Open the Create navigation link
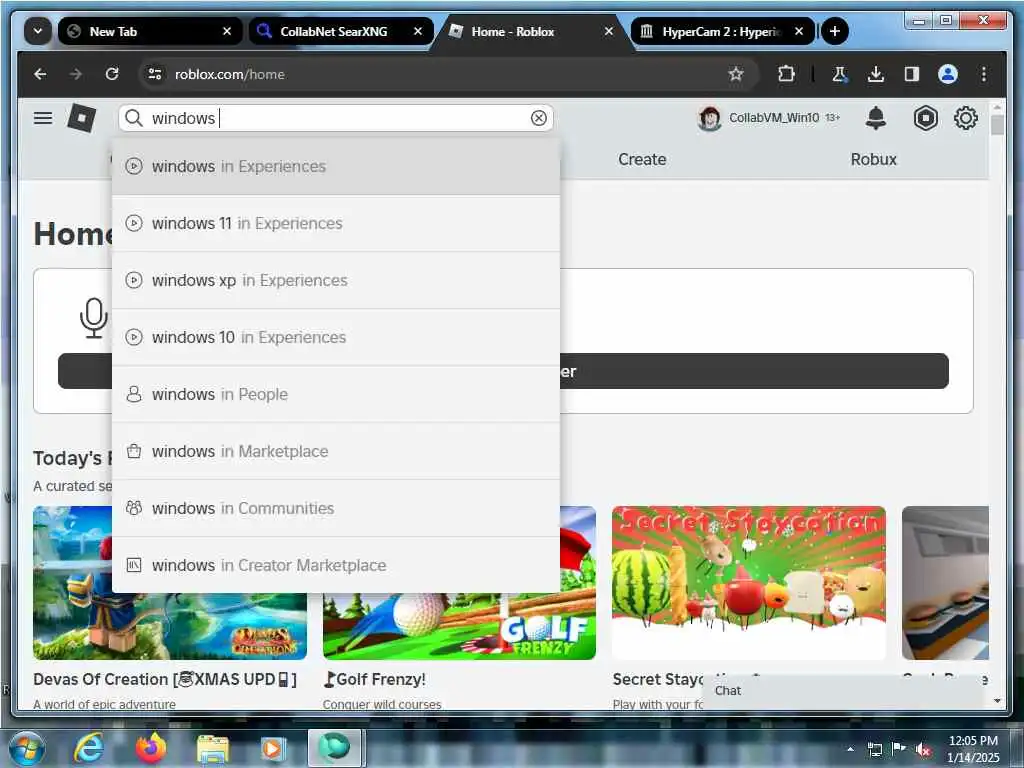Screen dimensions: 1024x768 (642, 159)
